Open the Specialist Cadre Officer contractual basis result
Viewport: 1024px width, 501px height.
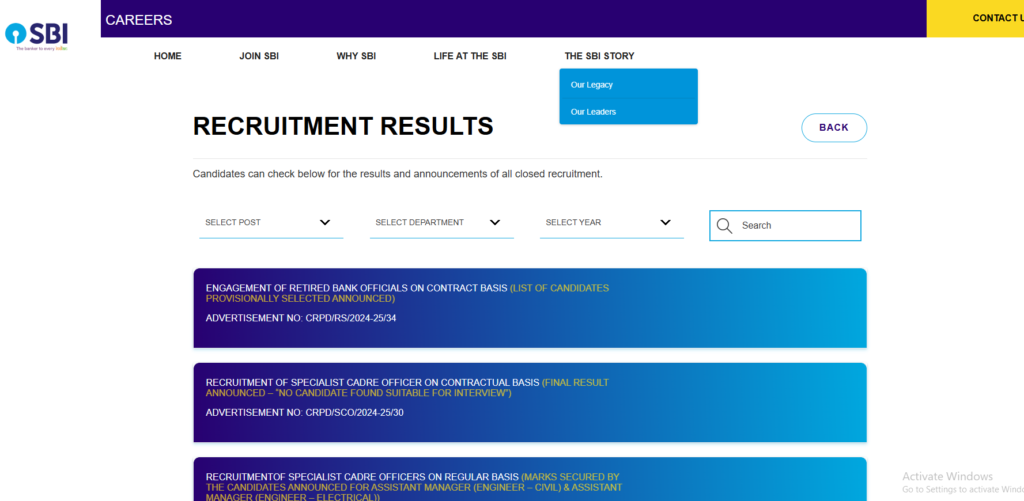tap(530, 402)
